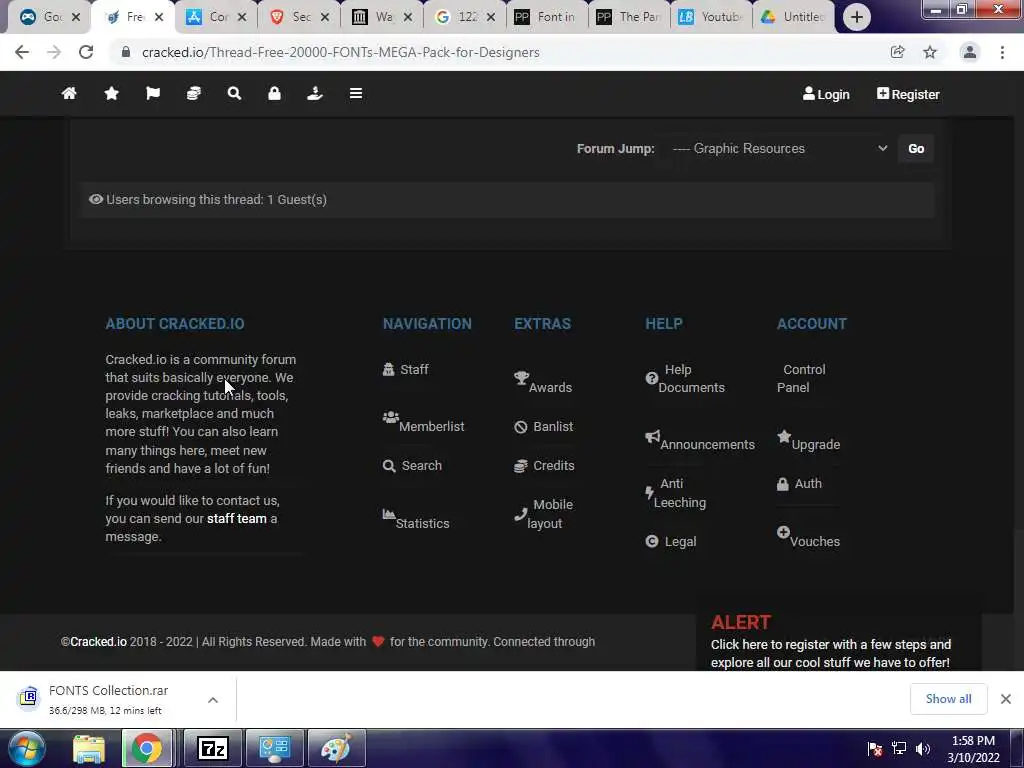The image size is (1024, 768).
Task: Open a new browser tab
Action: (x=856, y=17)
